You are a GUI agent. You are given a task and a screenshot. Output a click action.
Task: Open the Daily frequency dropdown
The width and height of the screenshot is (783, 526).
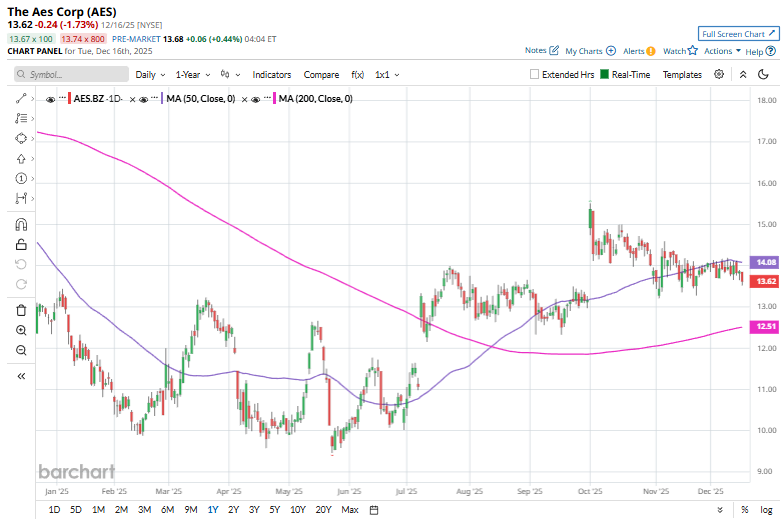click(x=150, y=74)
